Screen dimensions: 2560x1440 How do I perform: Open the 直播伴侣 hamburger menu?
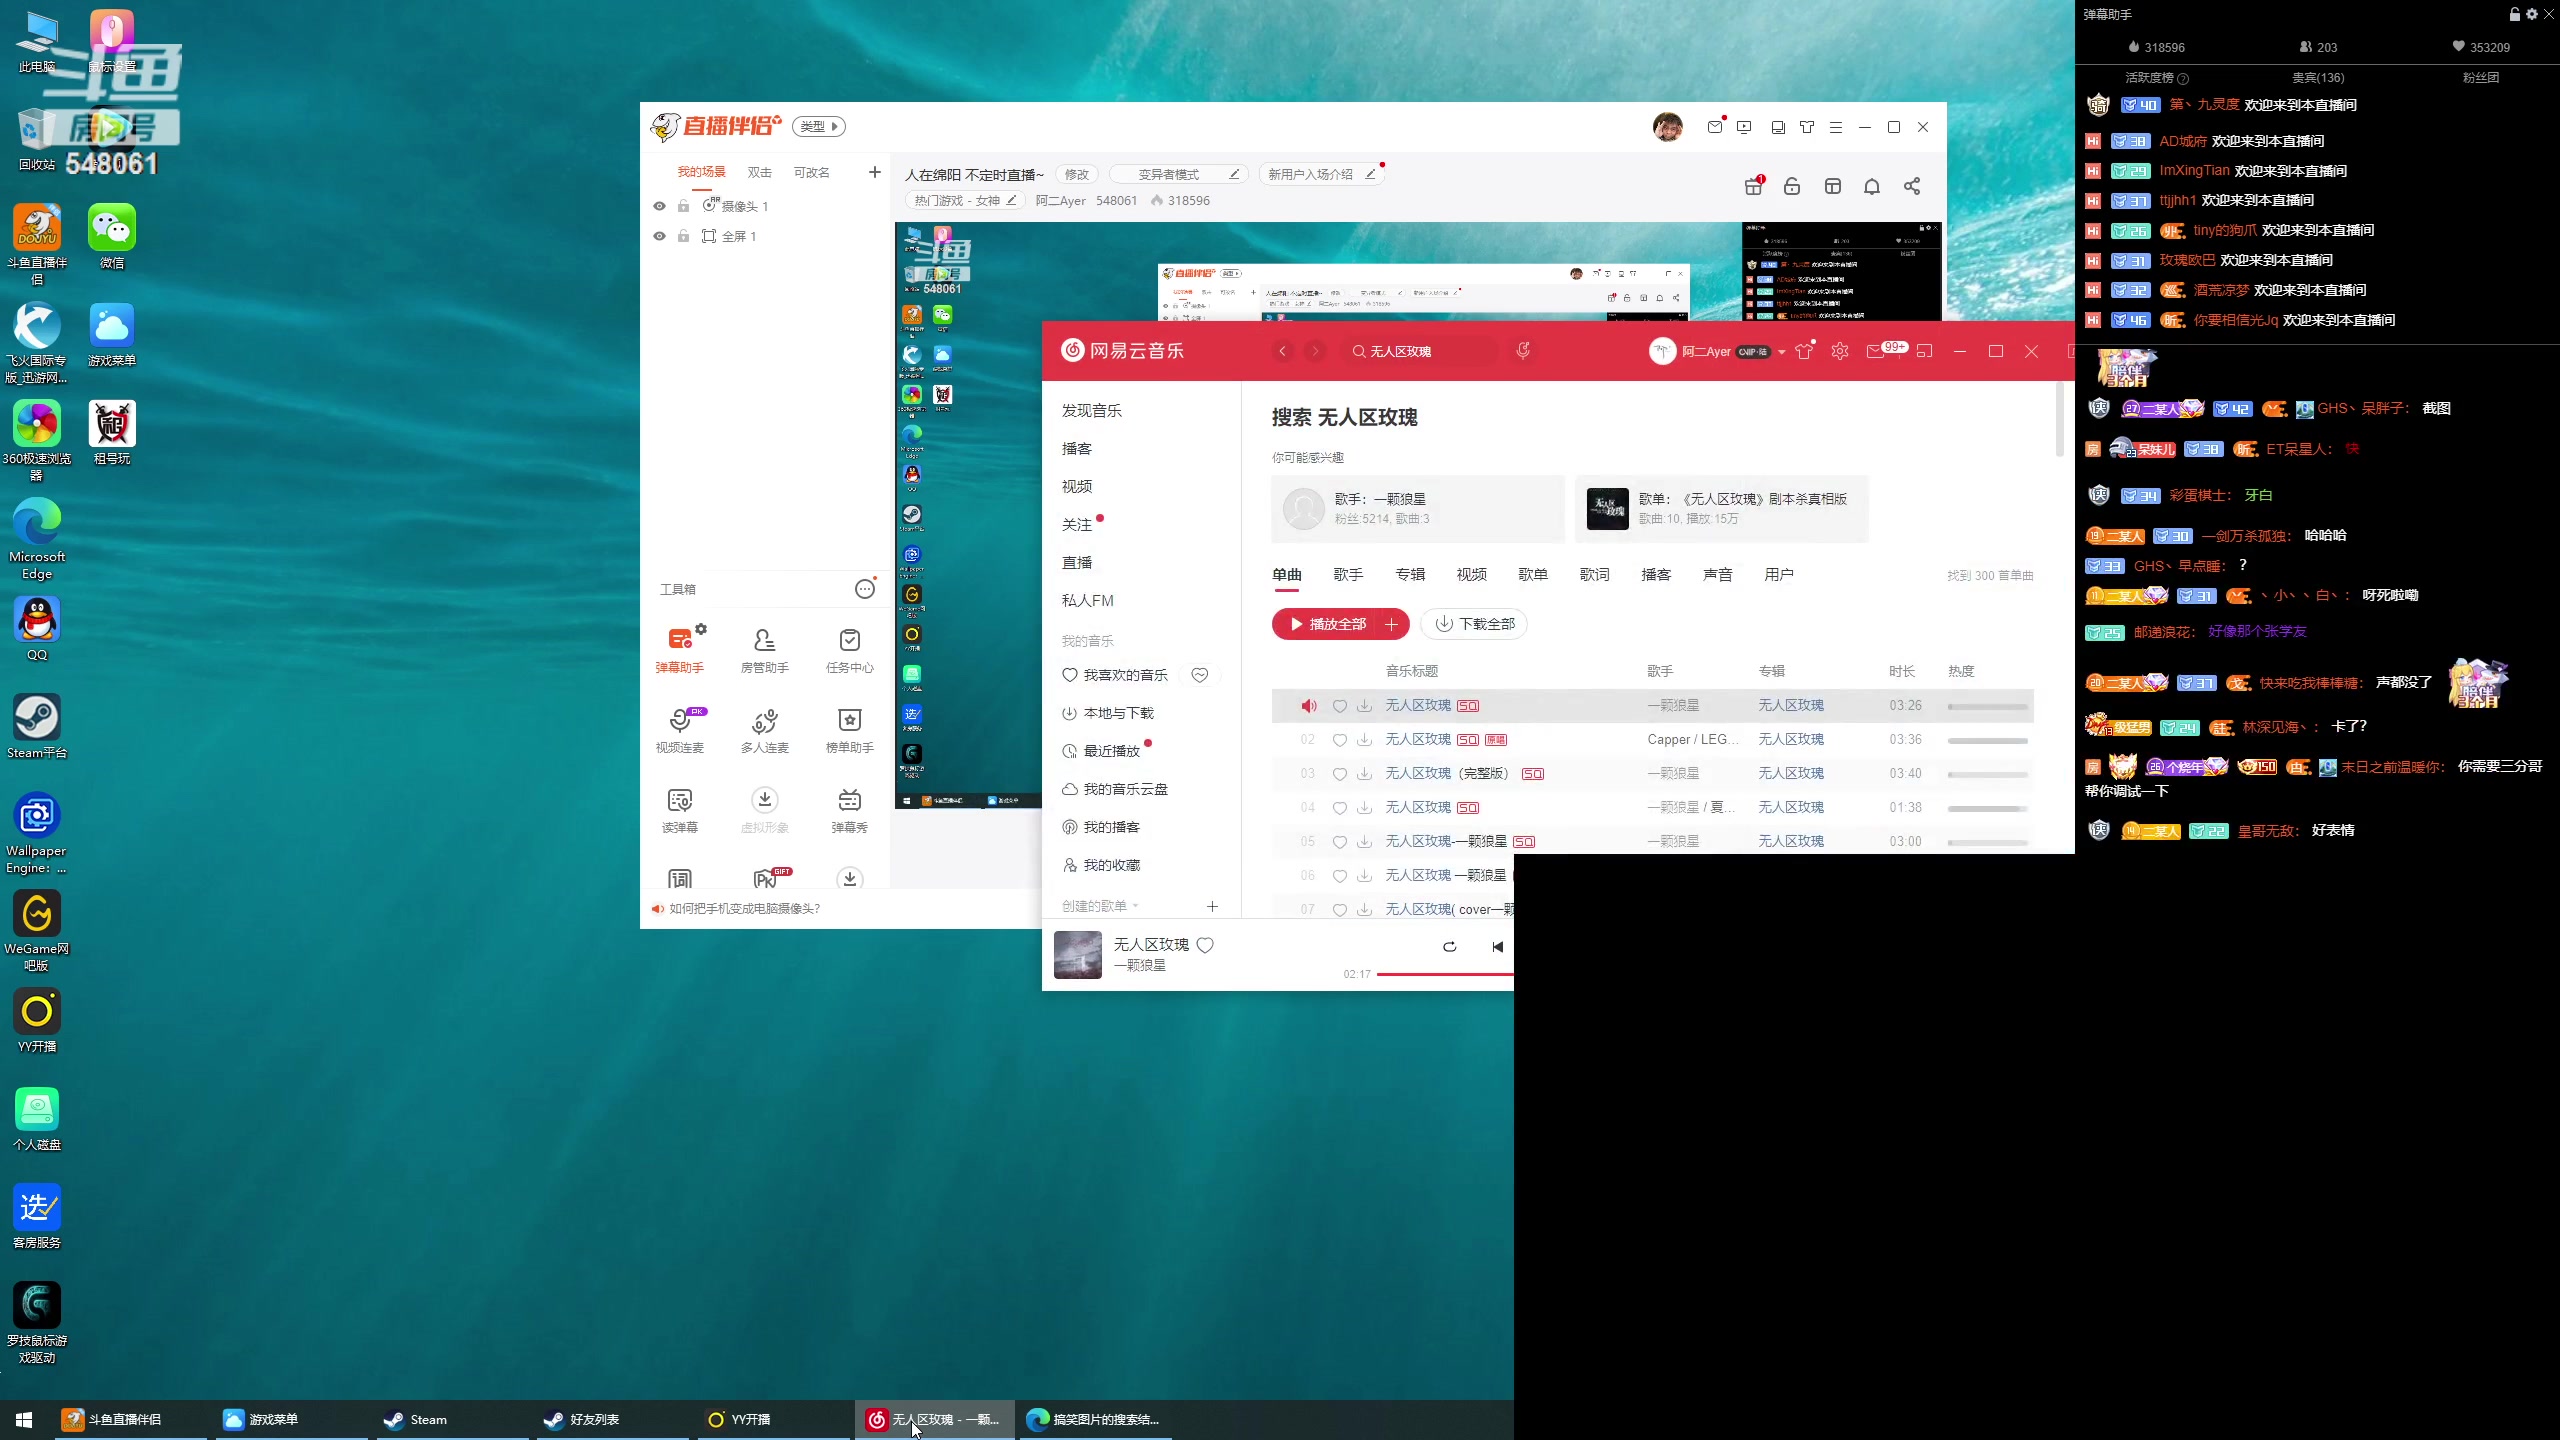click(x=1836, y=127)
